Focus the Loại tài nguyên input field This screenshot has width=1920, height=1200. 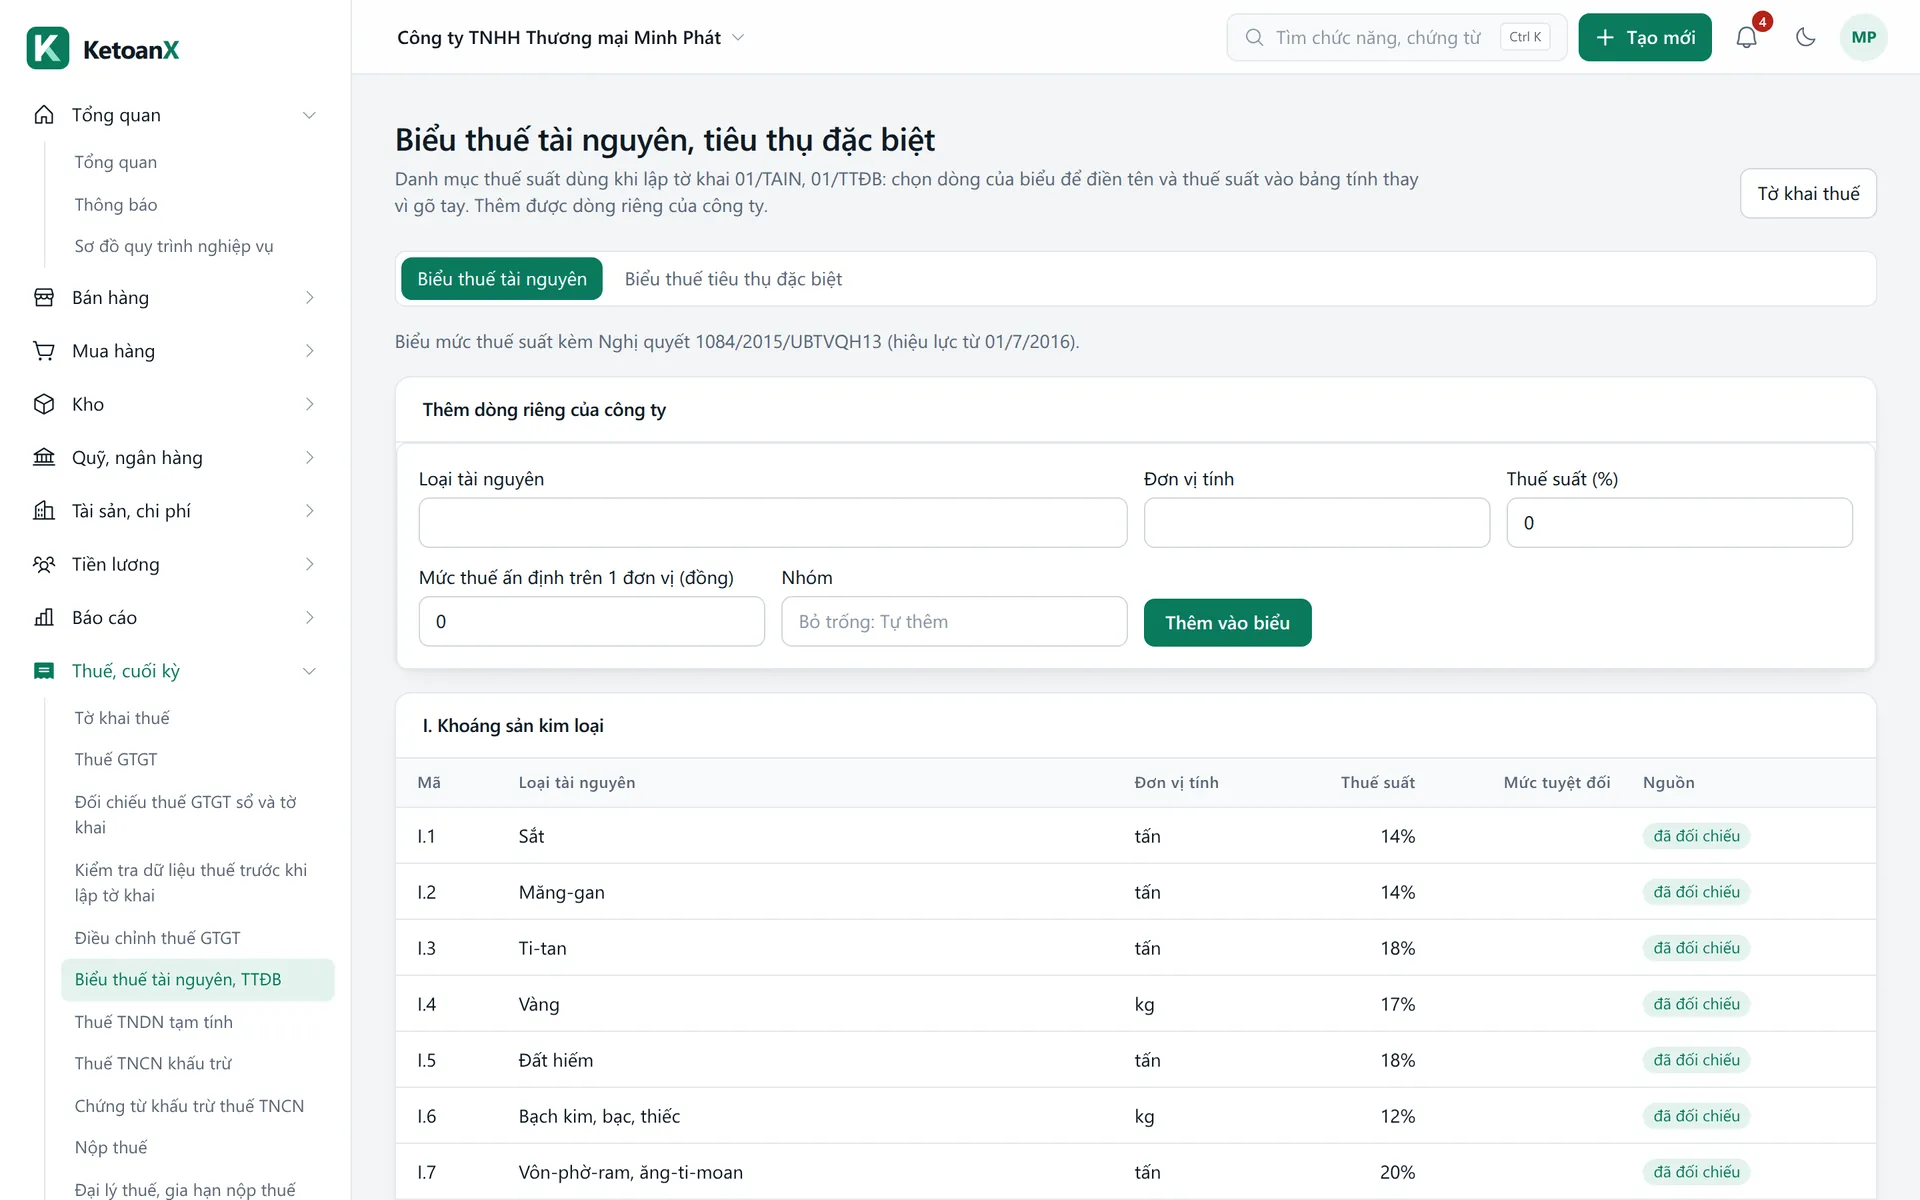773,523
